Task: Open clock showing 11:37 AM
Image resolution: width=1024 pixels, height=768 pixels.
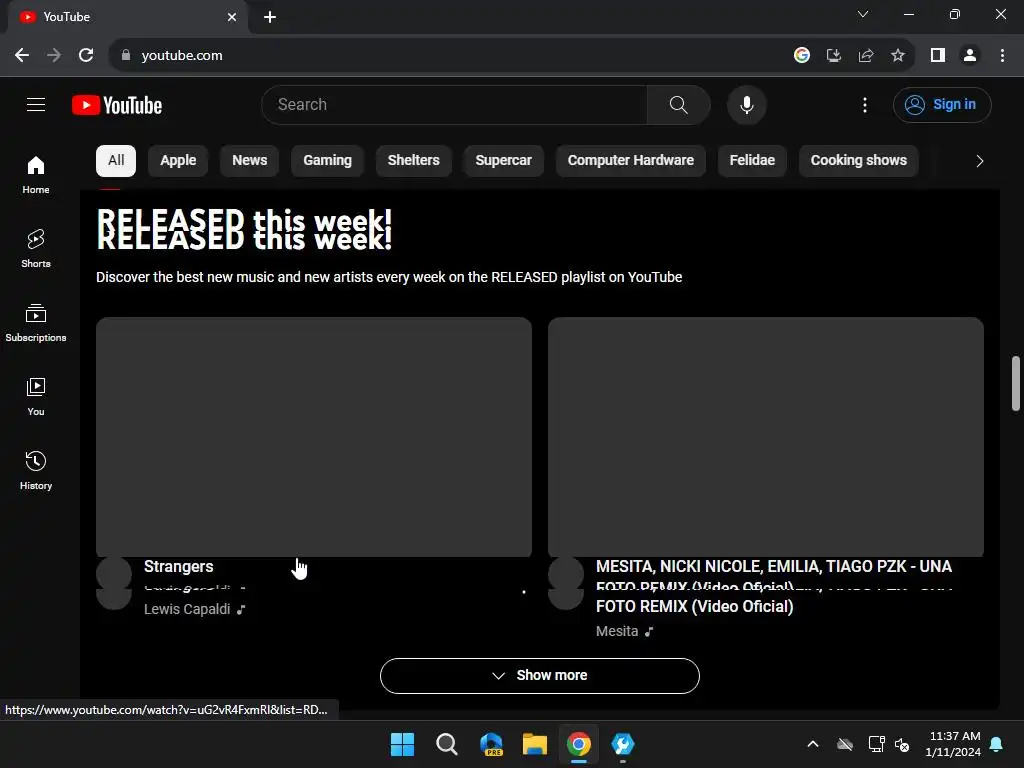Action: coord(953,744)
